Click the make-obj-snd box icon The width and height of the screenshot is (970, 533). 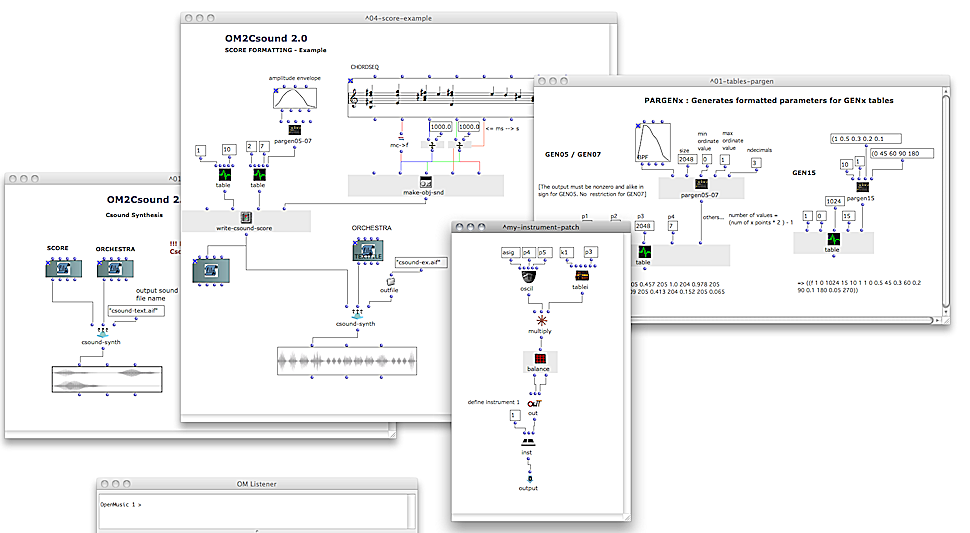tap(426, 184)
